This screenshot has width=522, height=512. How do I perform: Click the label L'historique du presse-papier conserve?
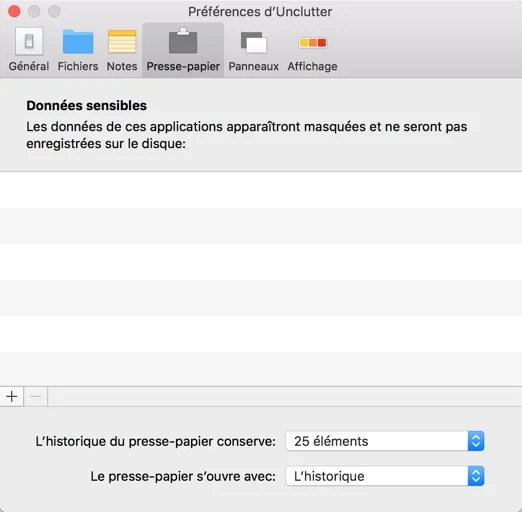tap(156, 441)
